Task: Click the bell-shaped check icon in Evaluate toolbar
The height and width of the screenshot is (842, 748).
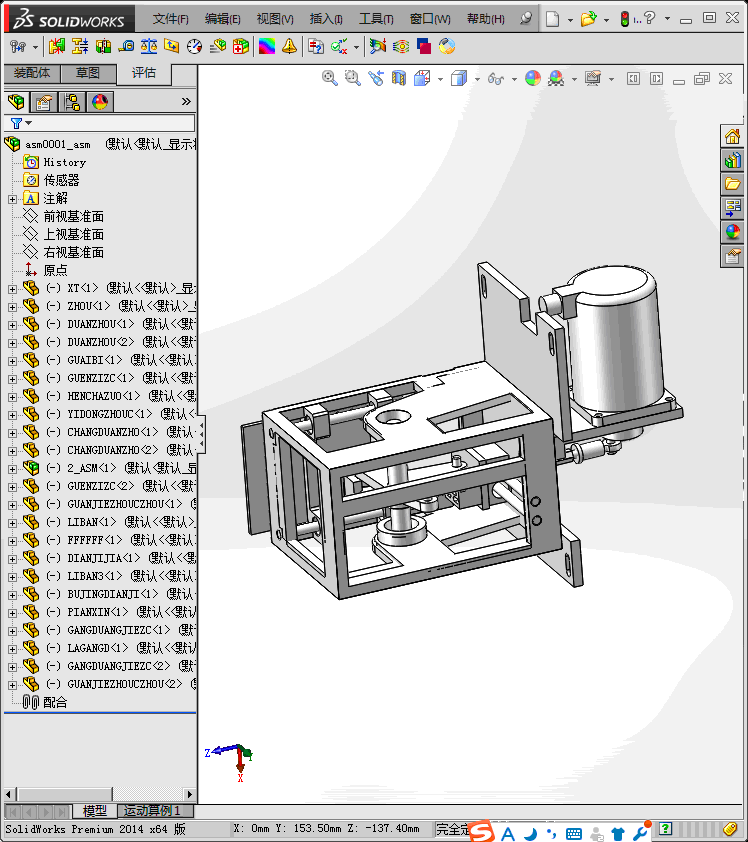Action: (x=289, y=47)
